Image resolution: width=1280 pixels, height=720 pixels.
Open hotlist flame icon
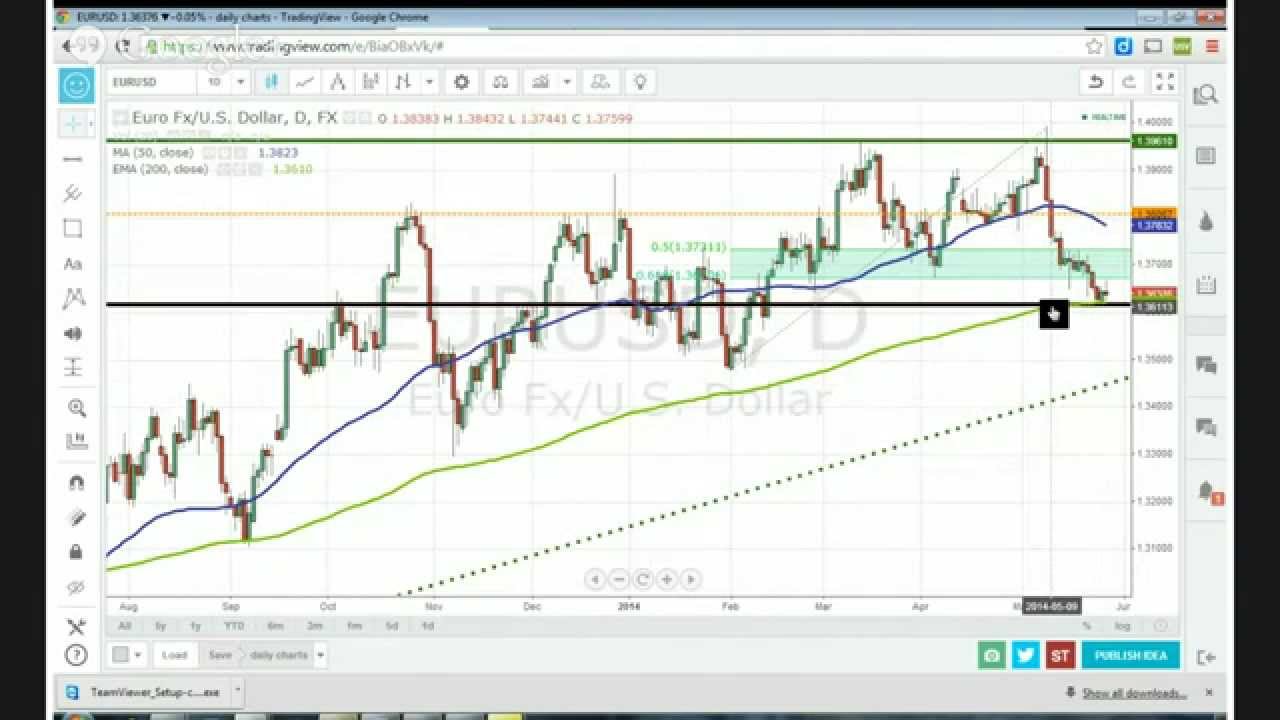pyautogui.click(x=1206, y=220)
